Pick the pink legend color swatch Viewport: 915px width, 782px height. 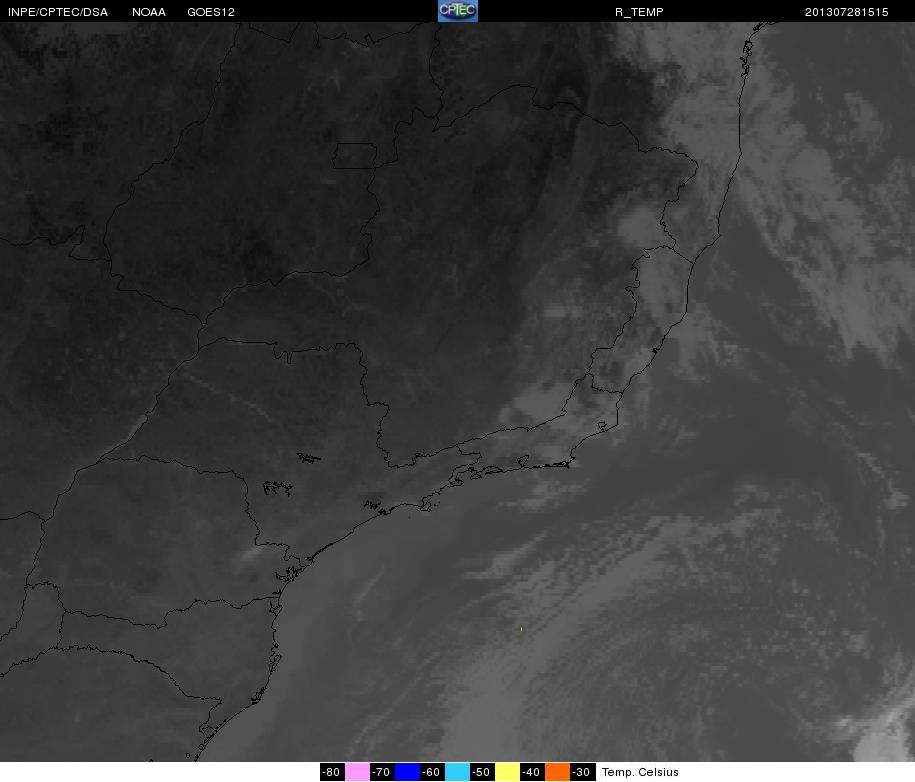pyautogui.click(x=357, y=772)
